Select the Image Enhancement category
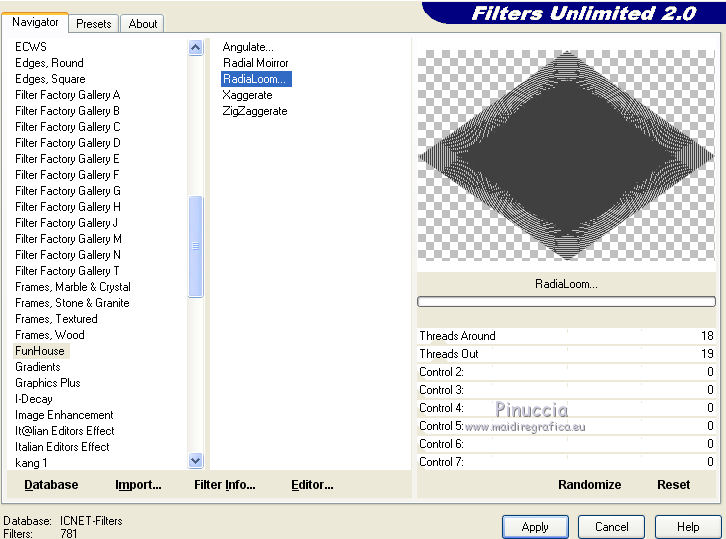The height and width of the screenshot is (539, 726). point(64,415)
